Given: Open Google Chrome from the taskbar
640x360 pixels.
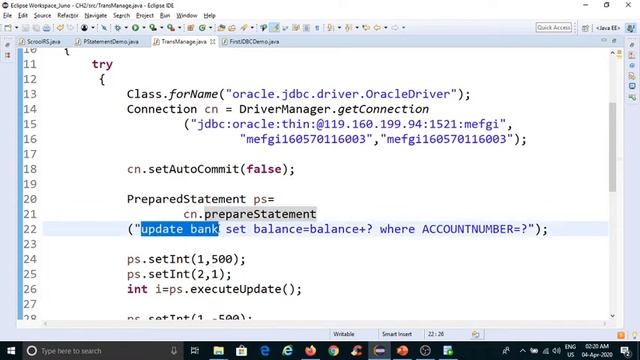Looking at the screenshot, I should (333, 351).
